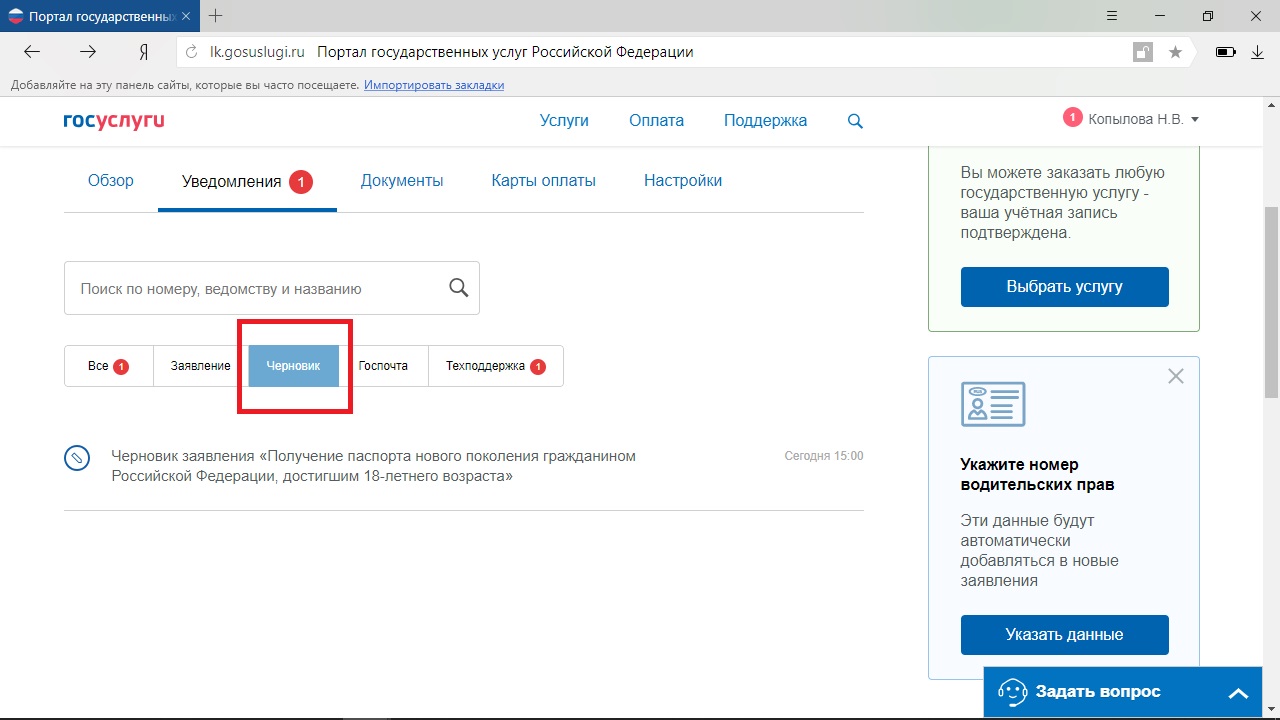Click the Gosuslugi logo
Screen dimensions: 1280x720
[114, 121]
